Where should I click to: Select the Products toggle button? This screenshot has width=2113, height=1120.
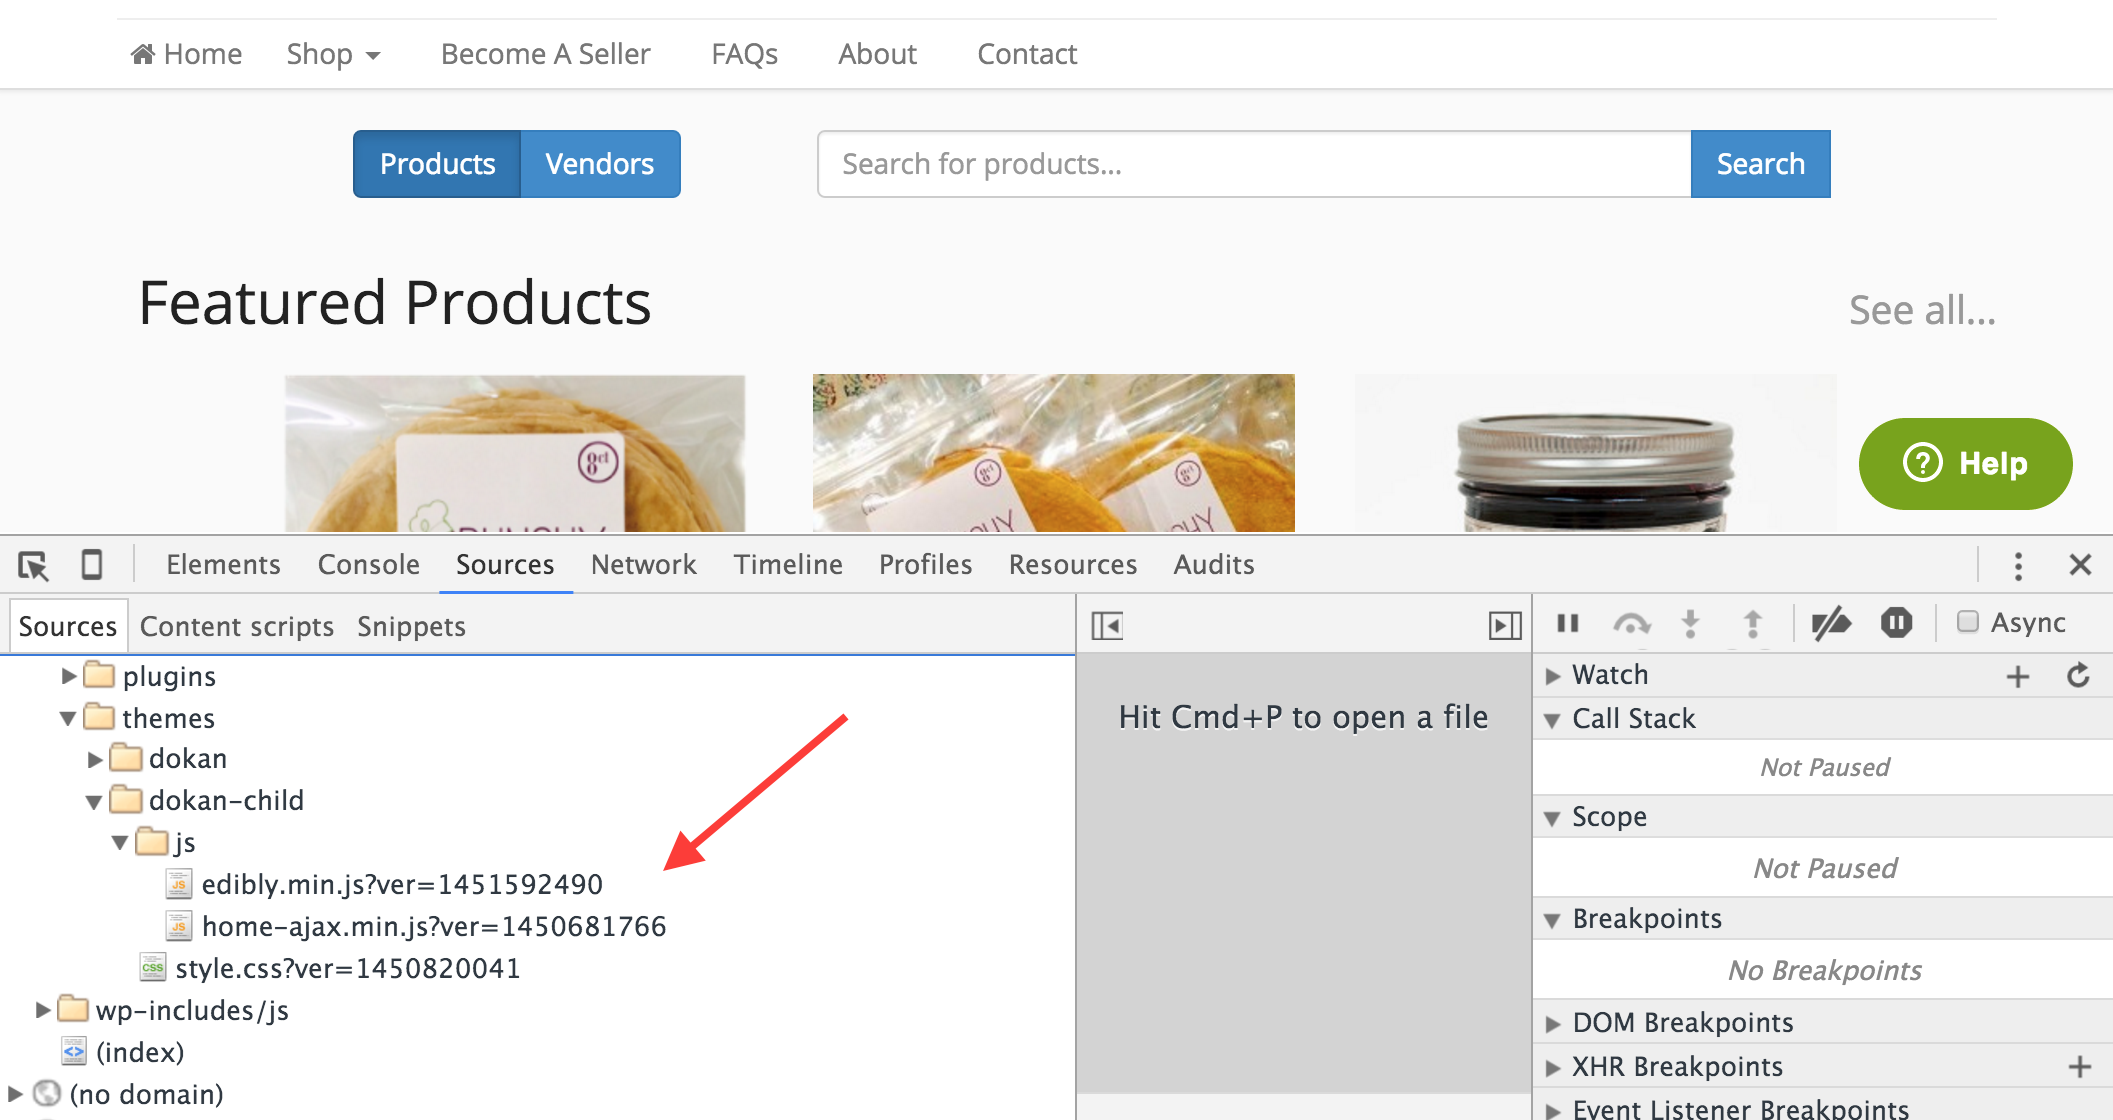point(437,164)
